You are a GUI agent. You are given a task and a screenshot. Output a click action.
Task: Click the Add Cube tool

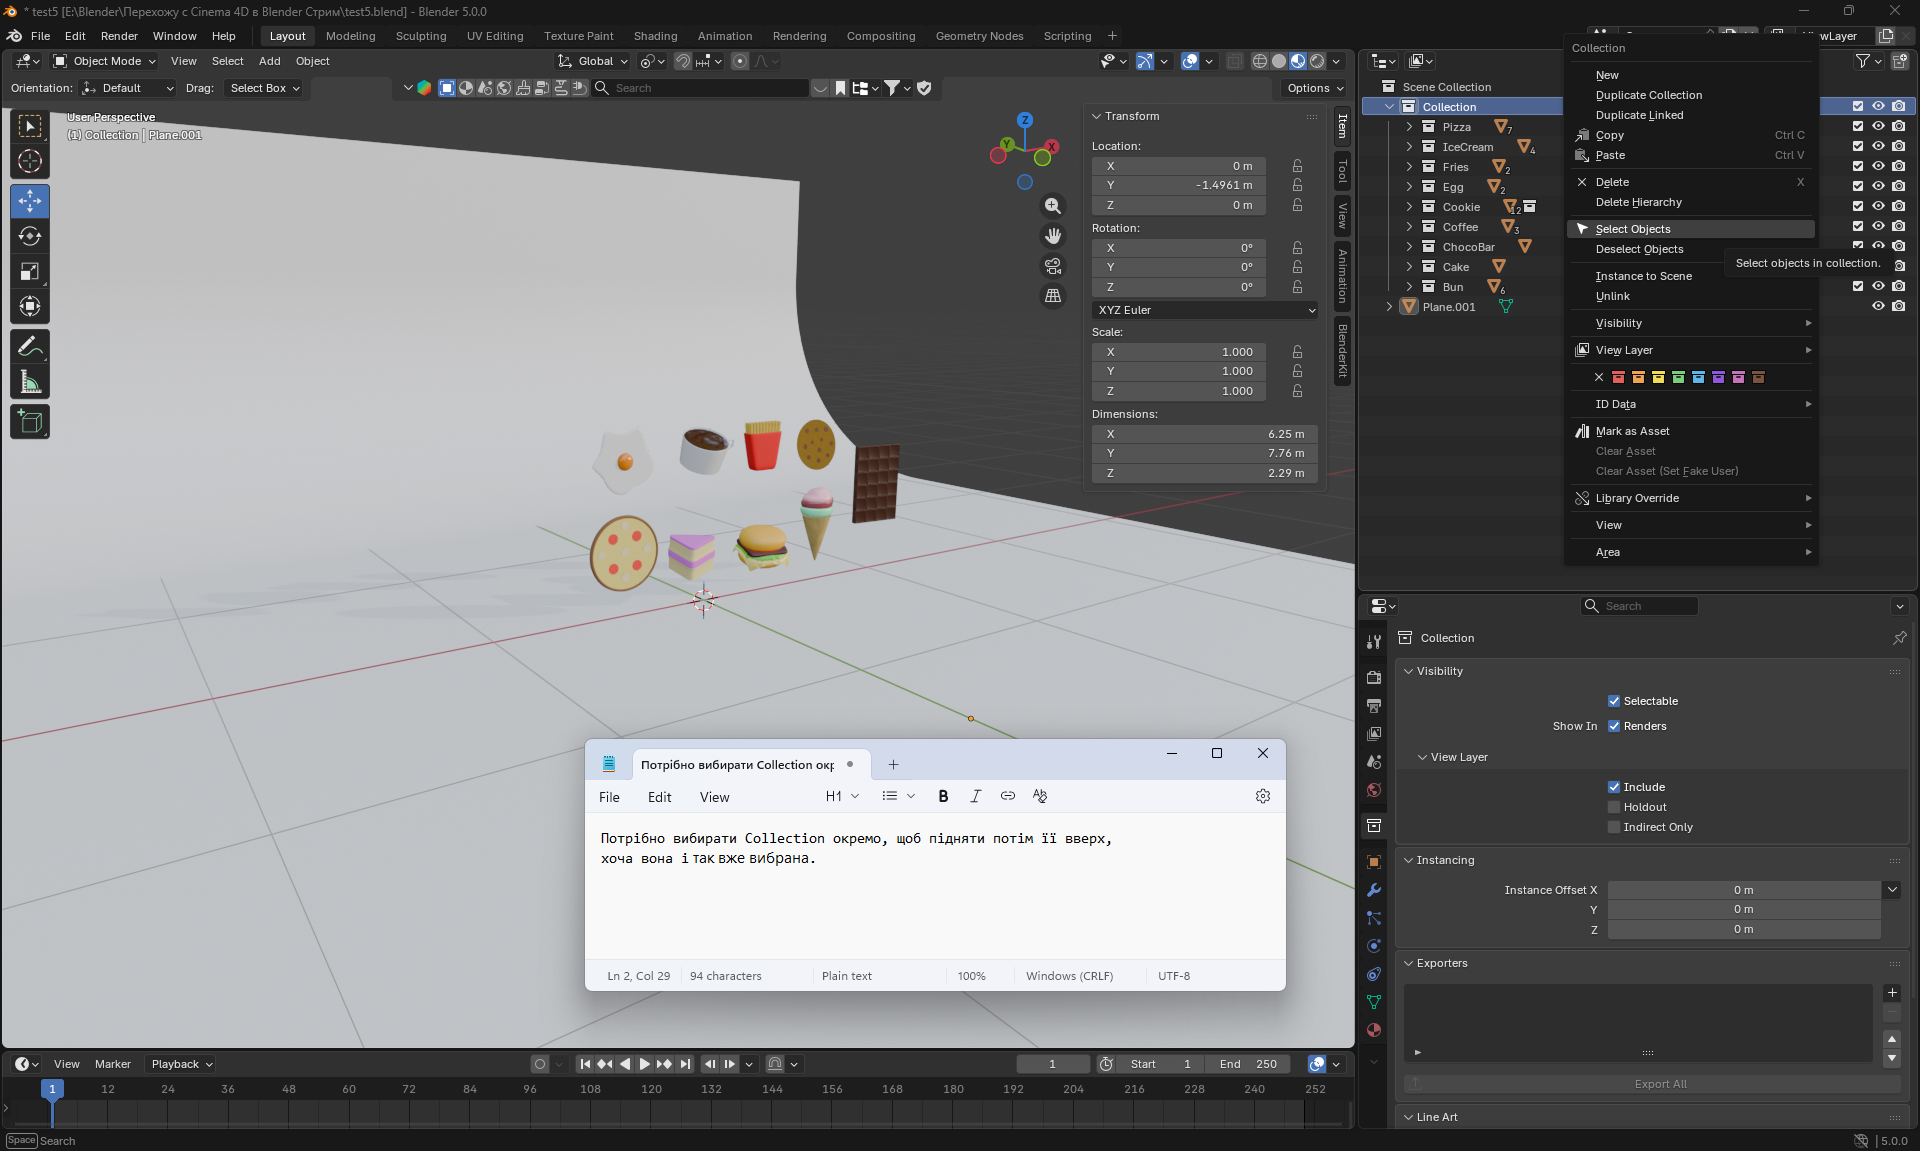[30, 422]
